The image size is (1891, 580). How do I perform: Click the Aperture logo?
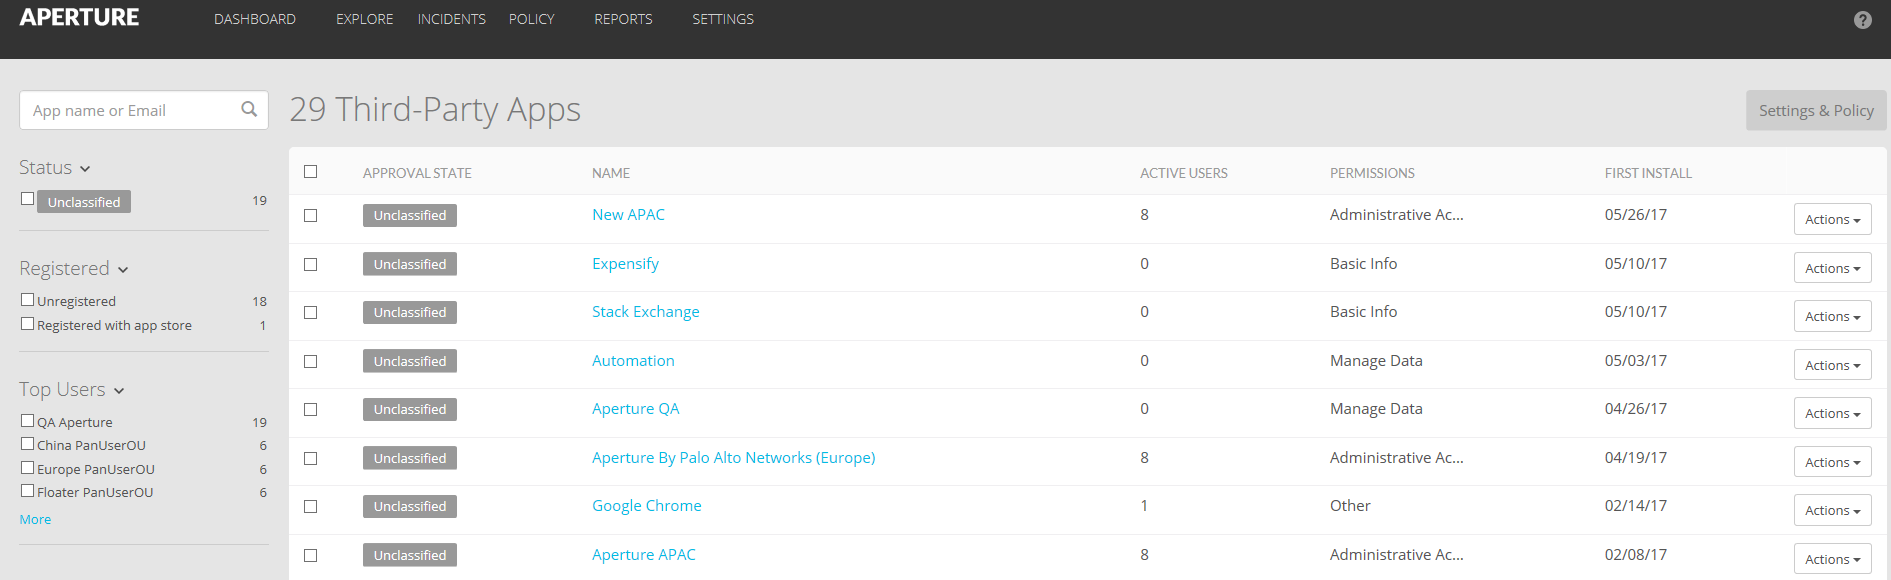click(x=79, y=18)
